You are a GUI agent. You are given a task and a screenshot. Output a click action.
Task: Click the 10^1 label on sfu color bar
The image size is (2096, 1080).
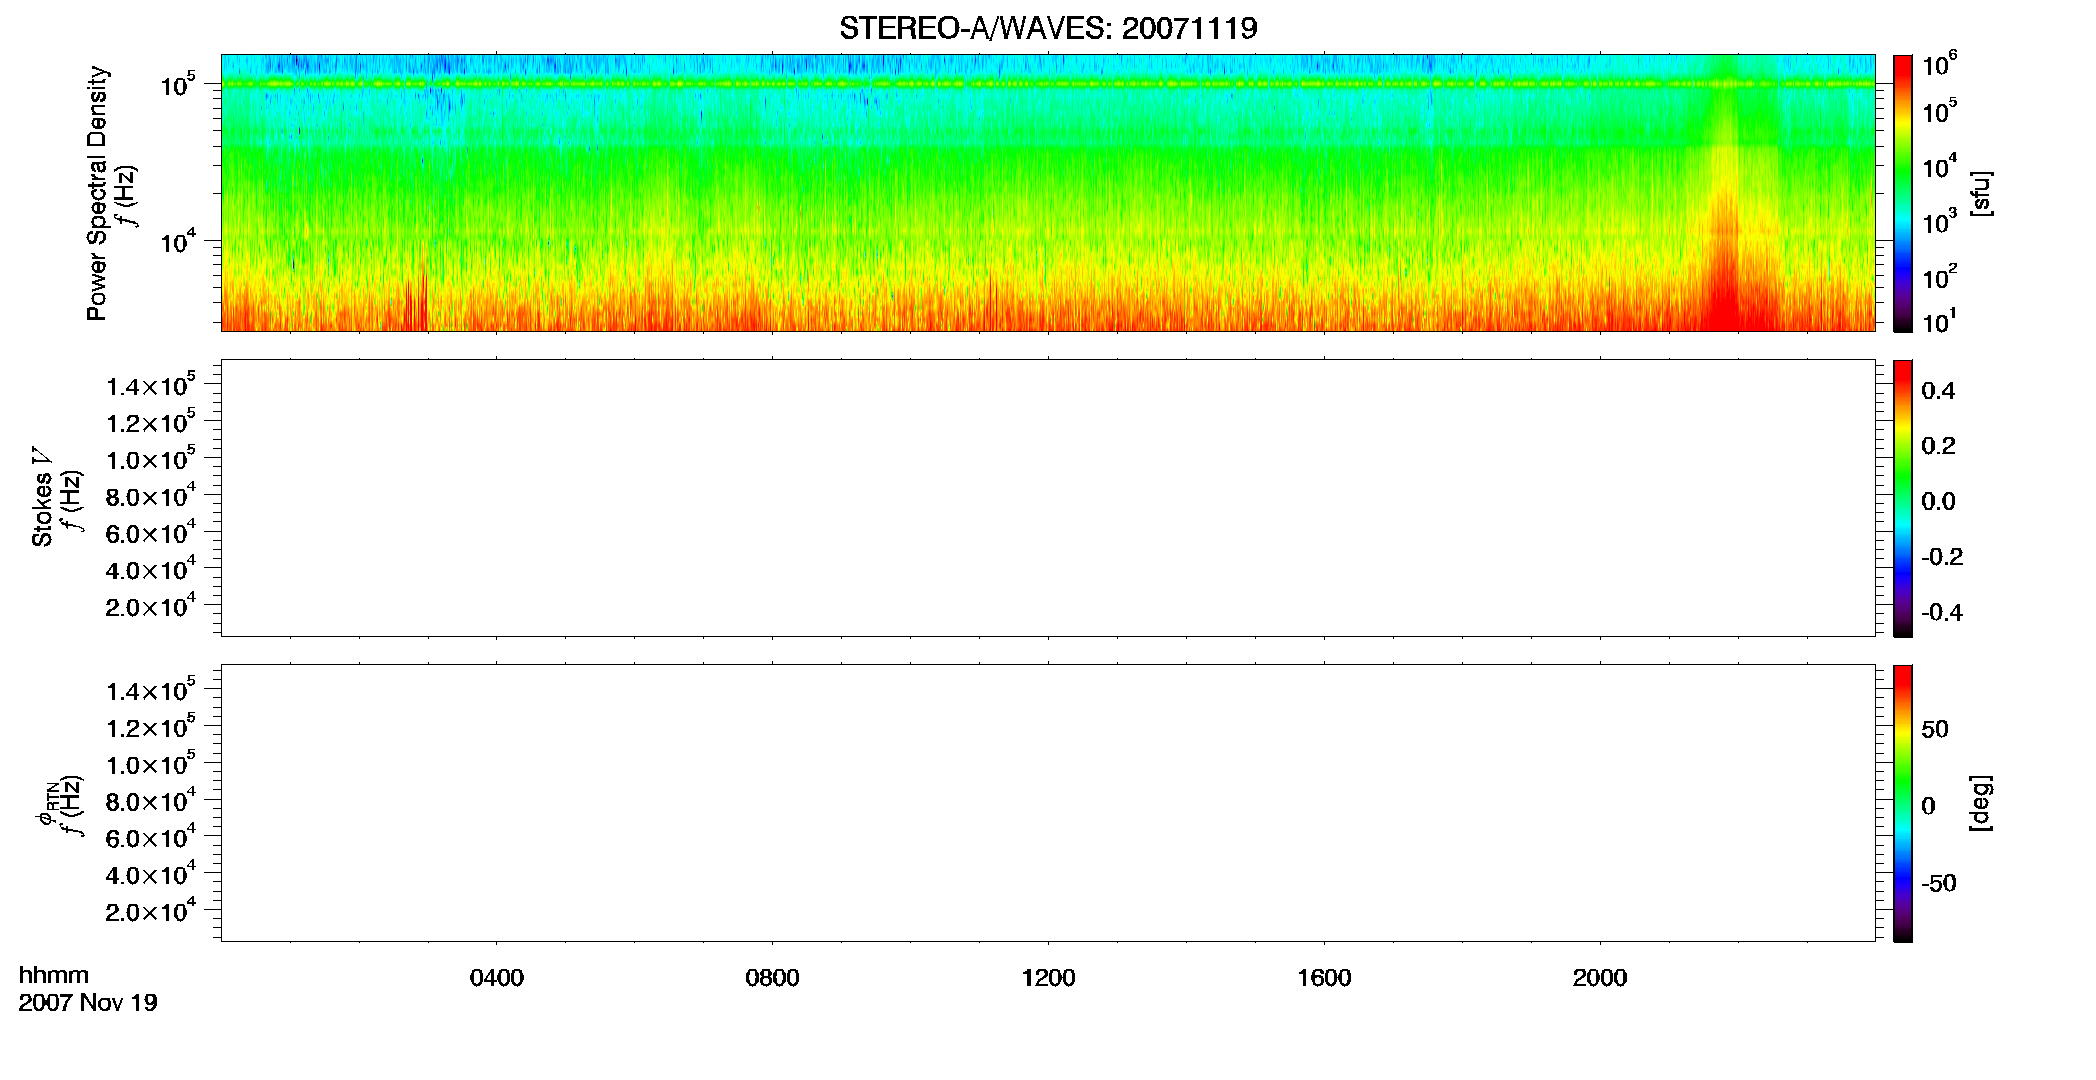coord(1939,322)
